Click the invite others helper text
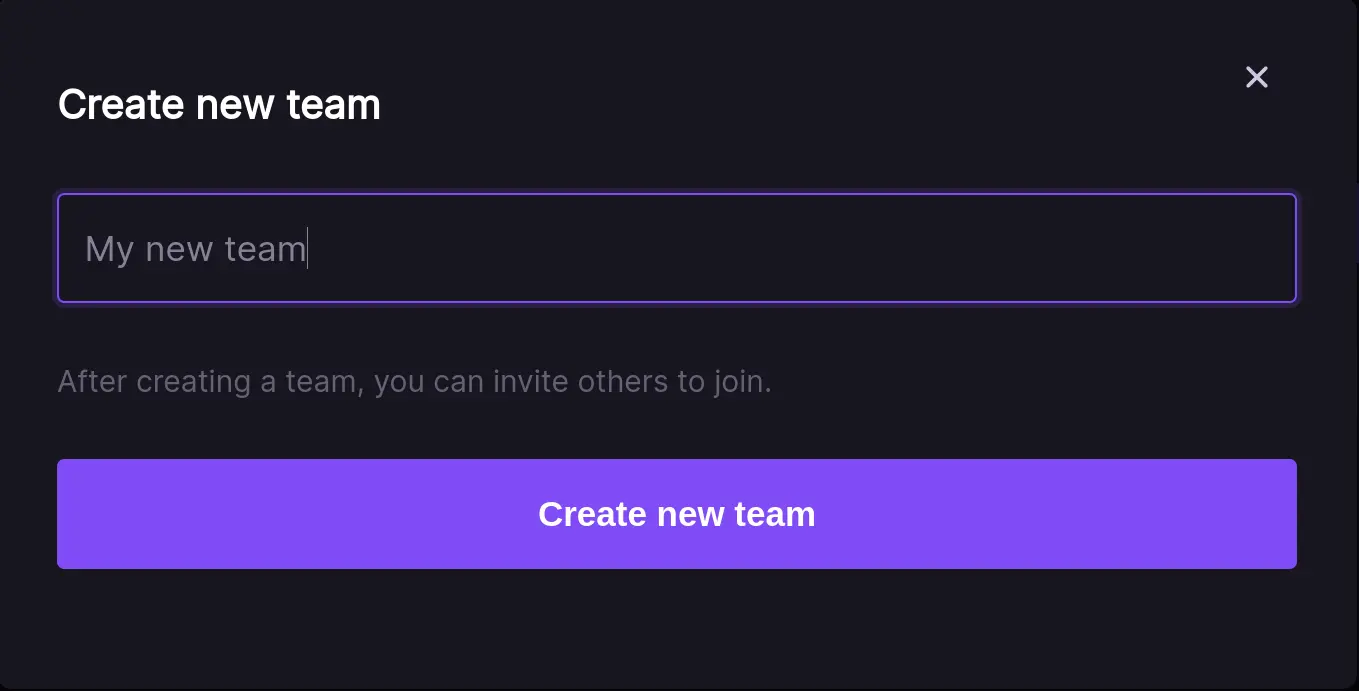 pyautogui.click(x=414, y=382)
